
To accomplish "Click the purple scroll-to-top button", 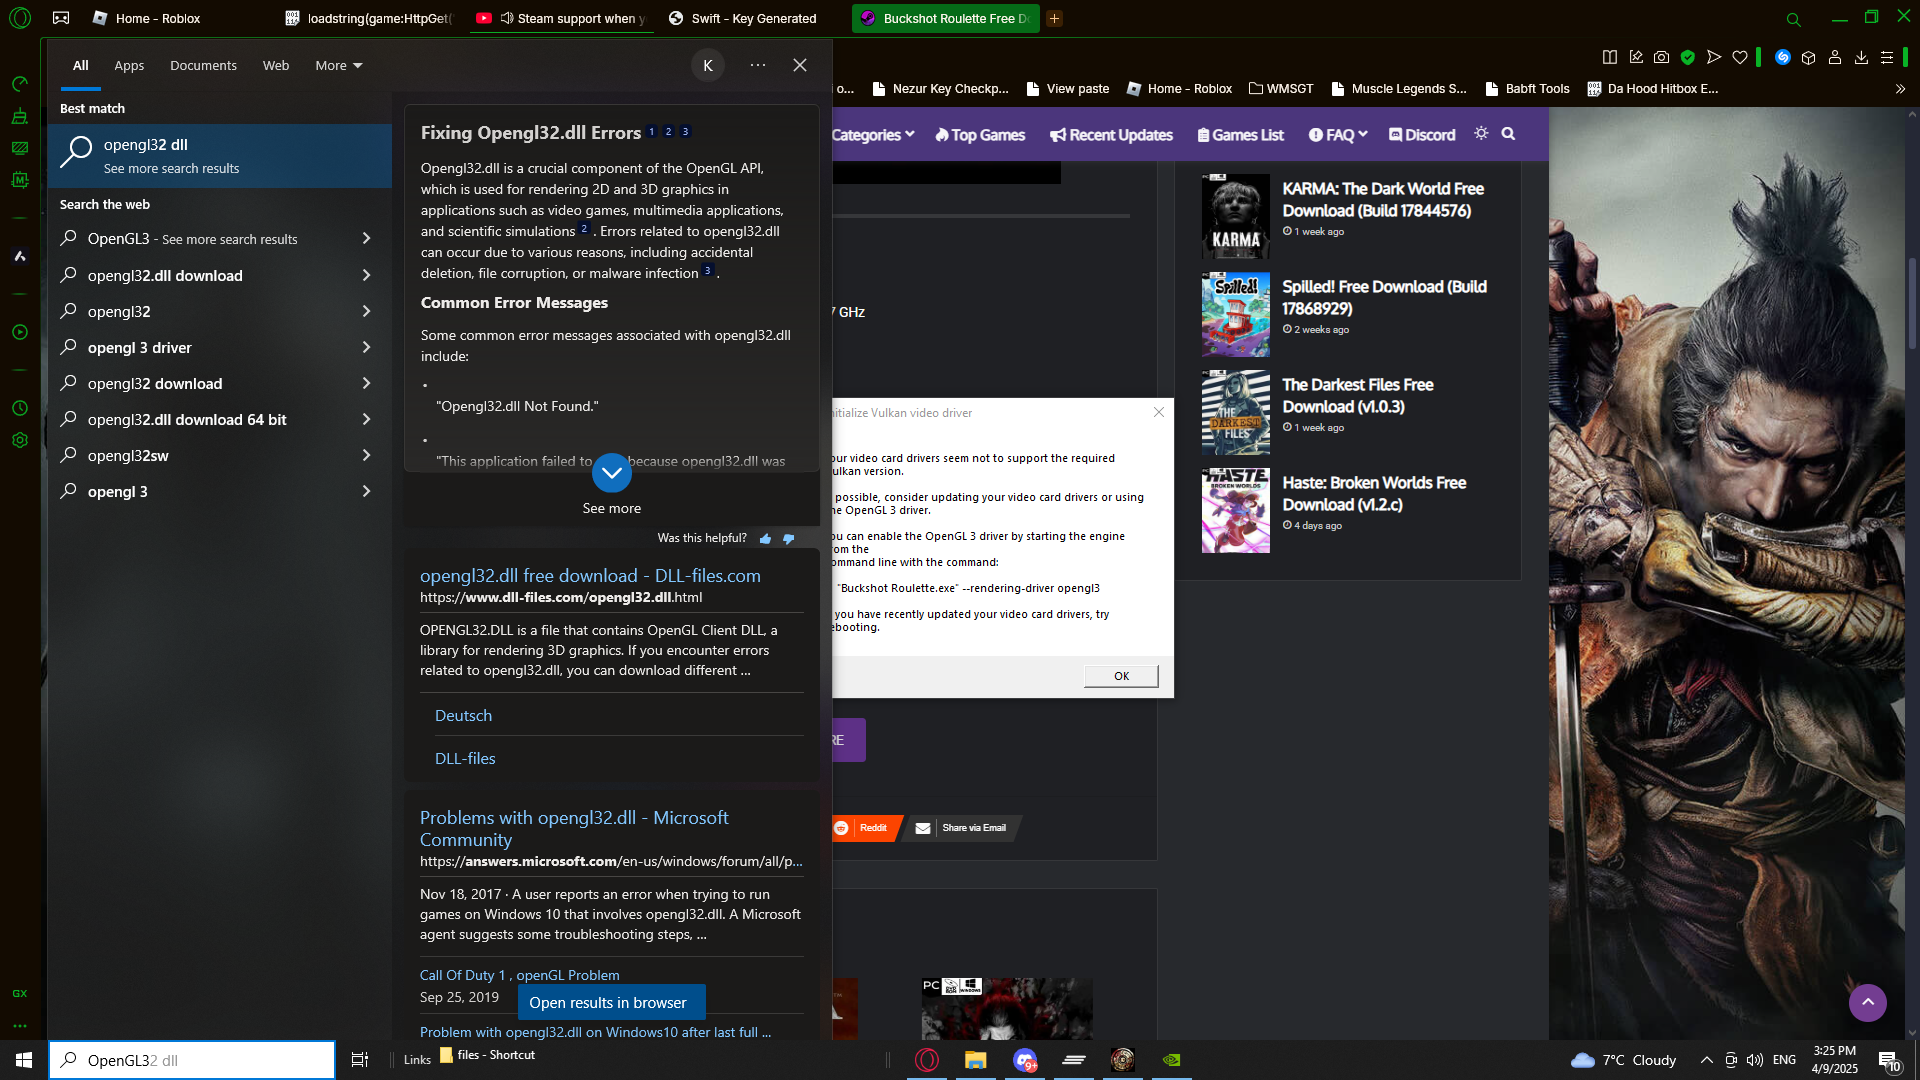I will pyautogui.click(x=1867, y=1003).
